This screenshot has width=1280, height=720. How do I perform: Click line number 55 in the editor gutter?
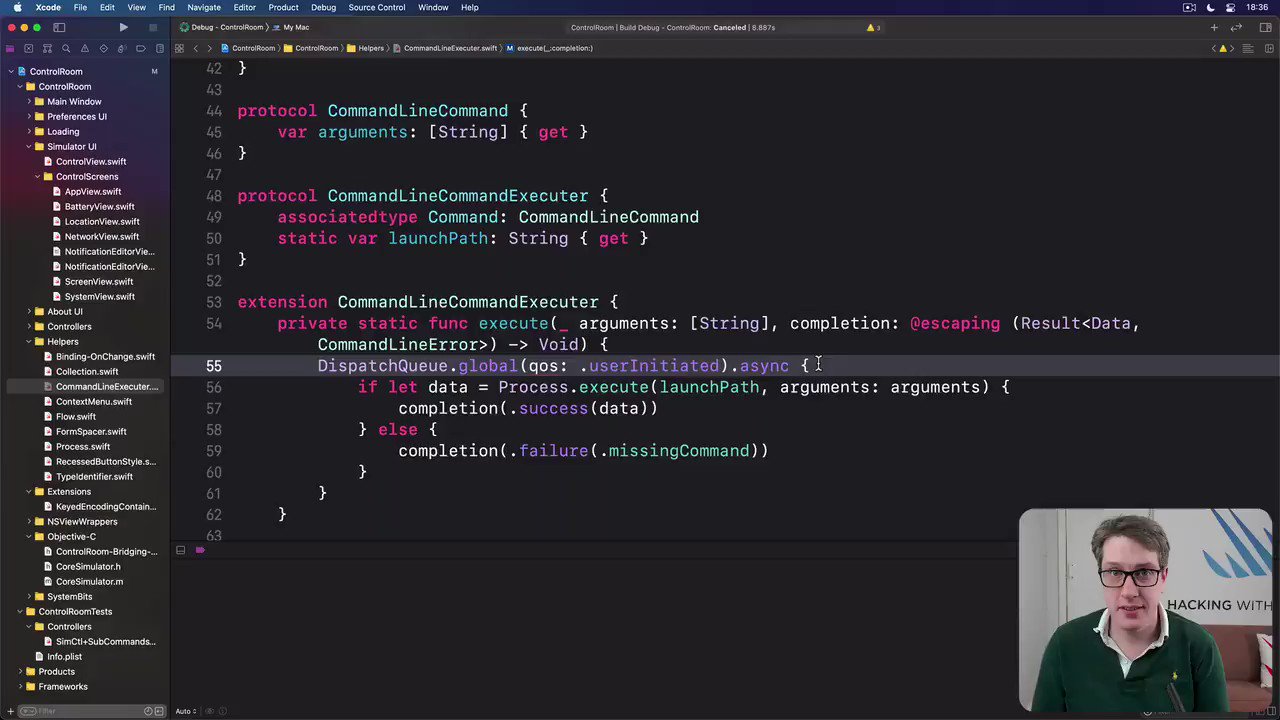[213, 366]
